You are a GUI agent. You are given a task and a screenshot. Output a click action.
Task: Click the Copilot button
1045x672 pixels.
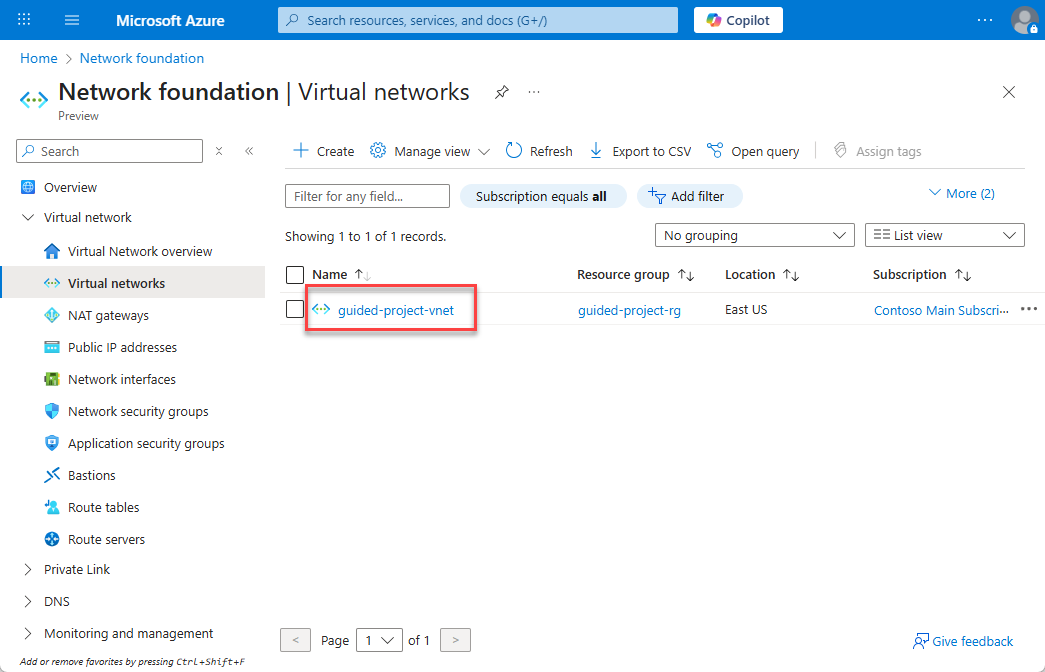coord(738,20)
